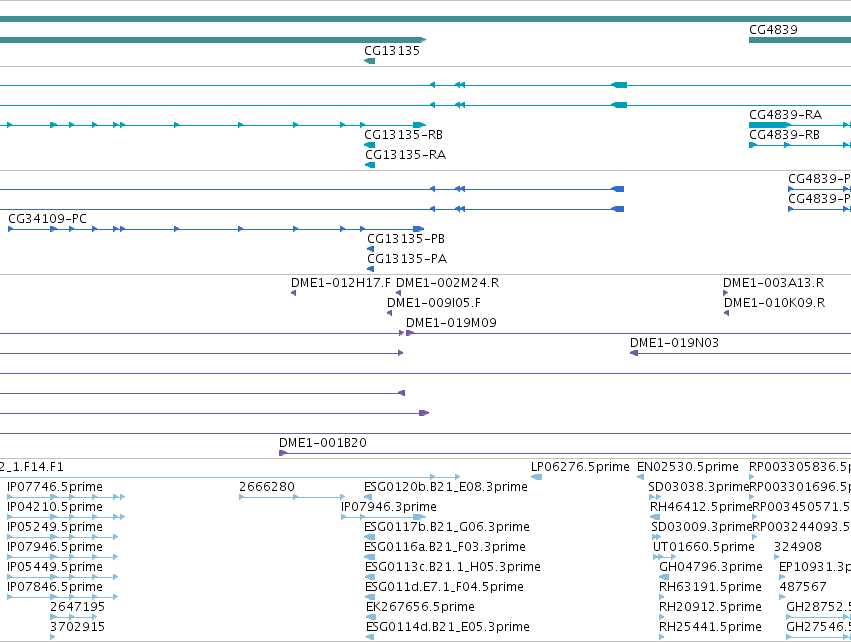
Task: Click the GH04796.3prime EST label
Action: point(710,567)
